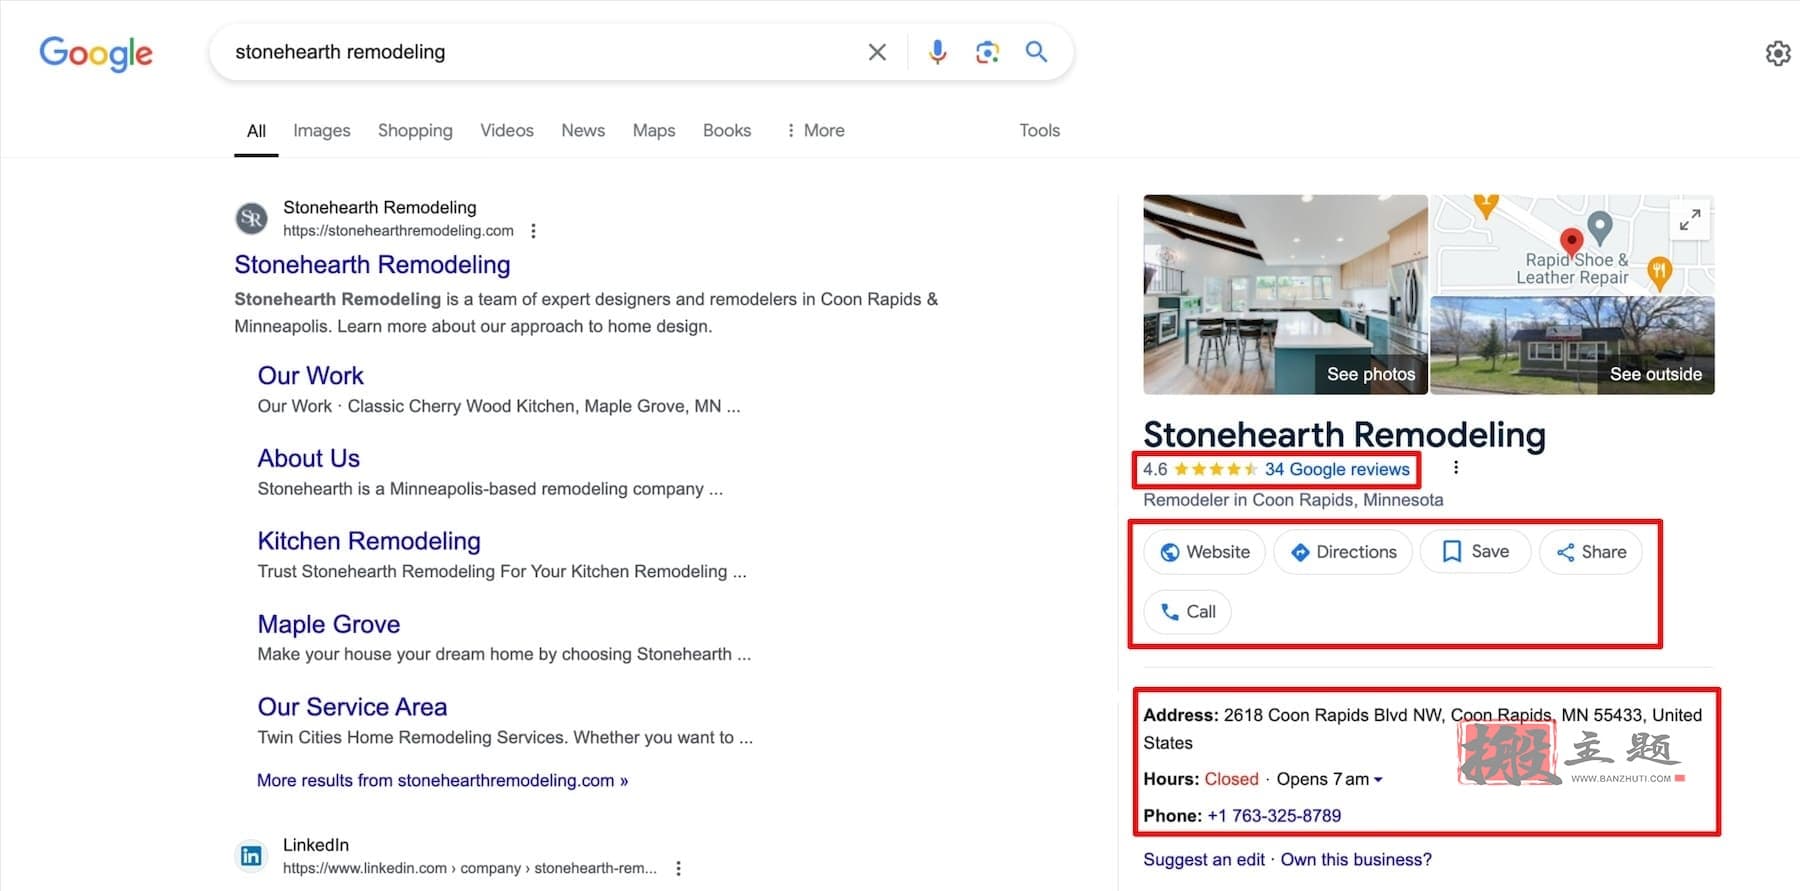Click the star rating icons
Viewport: 1800px width, 891px height.
tap(1215, 469)
